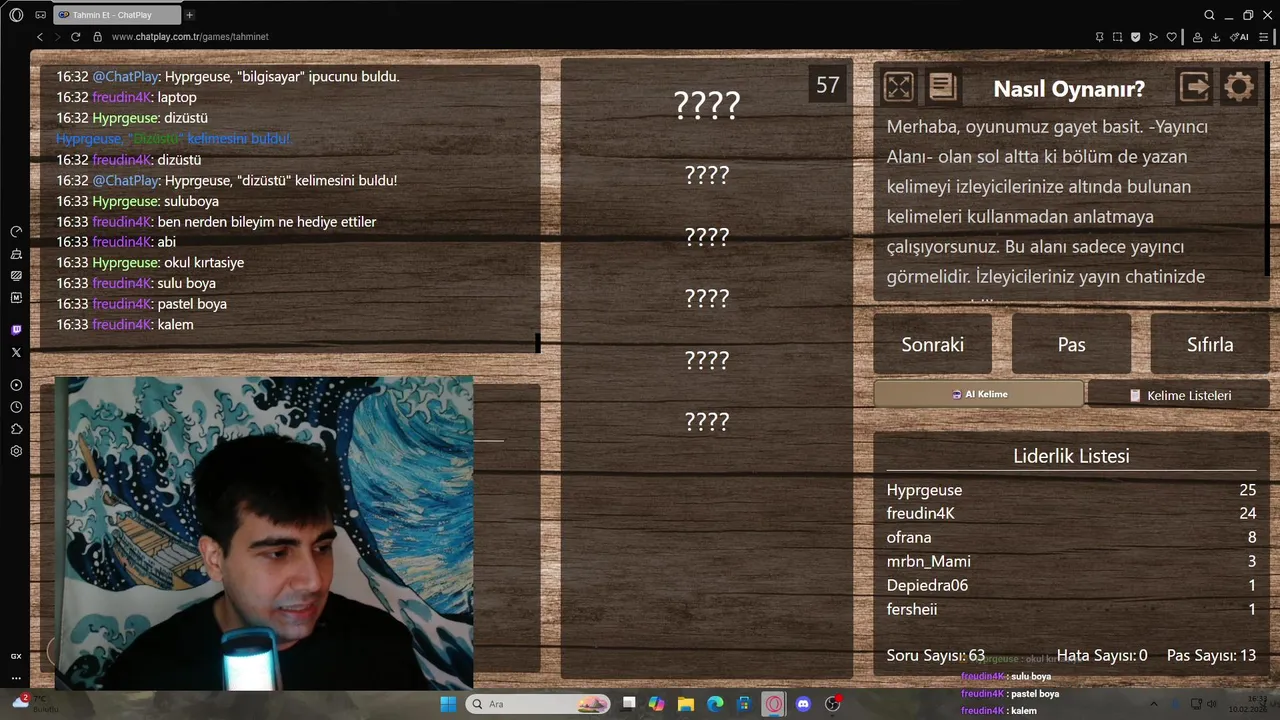Viewport: 1280px width, 720px height.
Task: Go back to previous page
Action: (40, 37)
